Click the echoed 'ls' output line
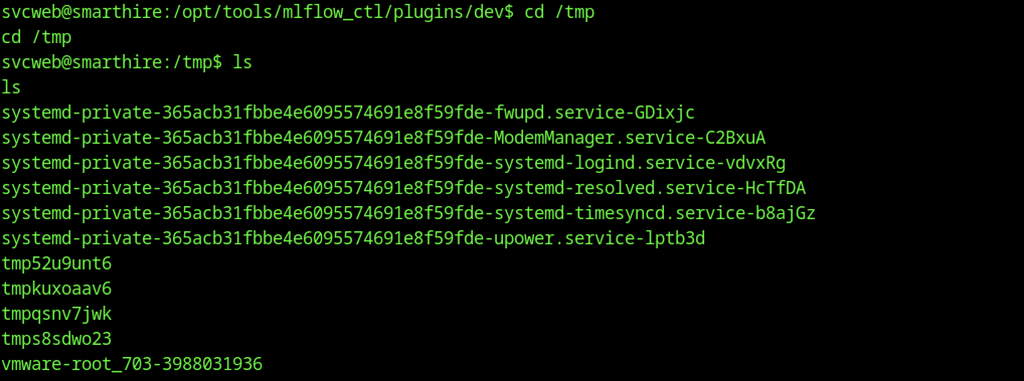 (x=11, y=88)
